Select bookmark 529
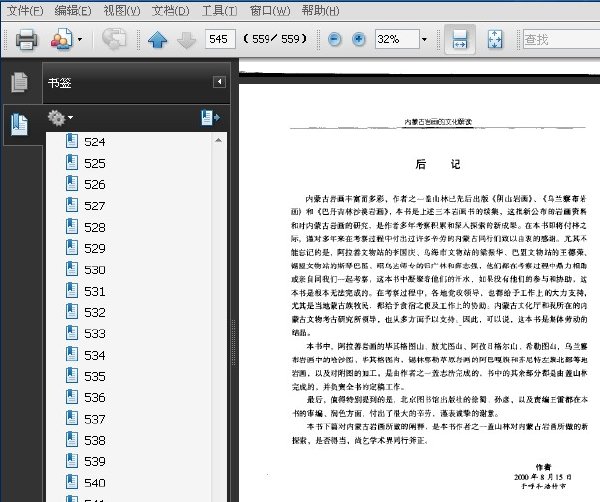Screen dimensions: 600x502 [x=95, y=248]
